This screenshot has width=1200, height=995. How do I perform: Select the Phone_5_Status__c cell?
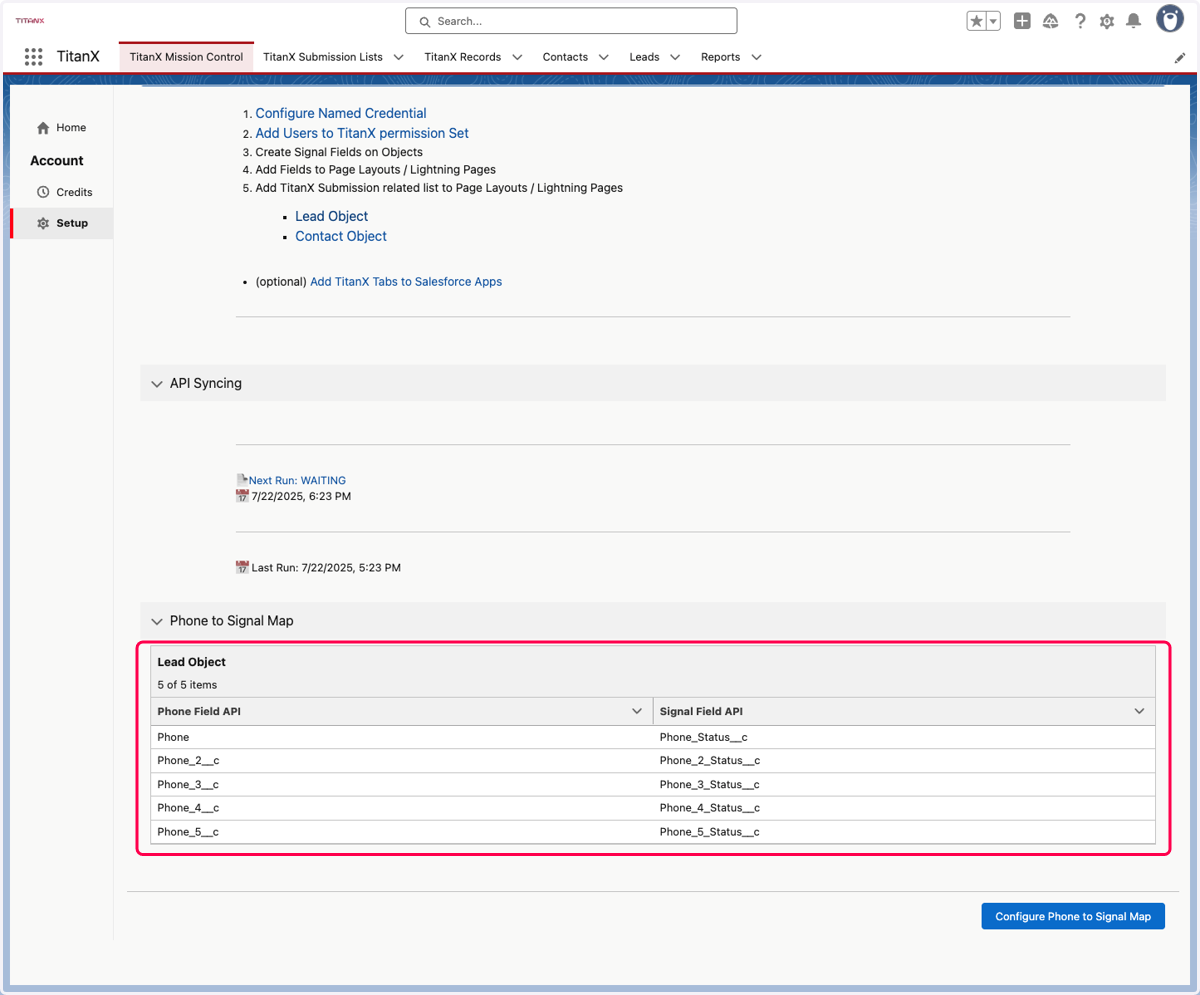click(x=904, y=832)
